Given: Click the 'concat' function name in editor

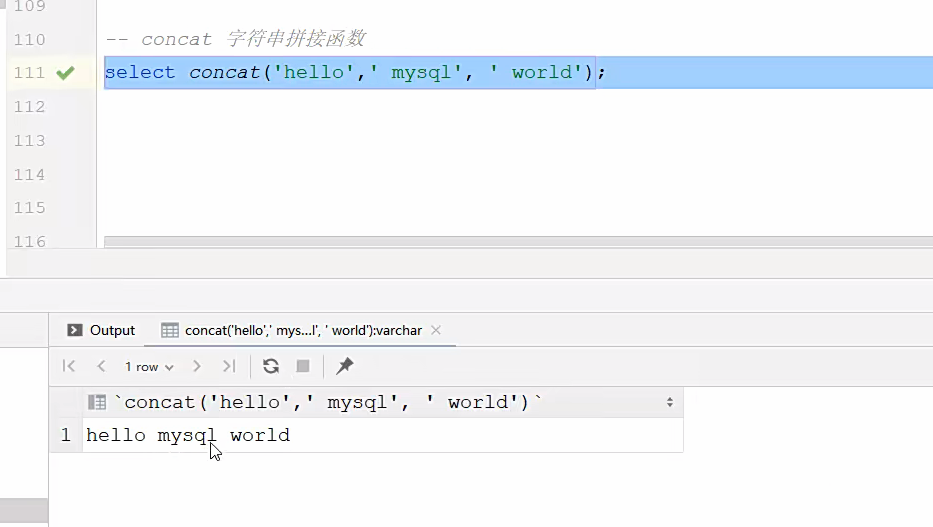Looking at the screenshot, I should tap(224, 73).
